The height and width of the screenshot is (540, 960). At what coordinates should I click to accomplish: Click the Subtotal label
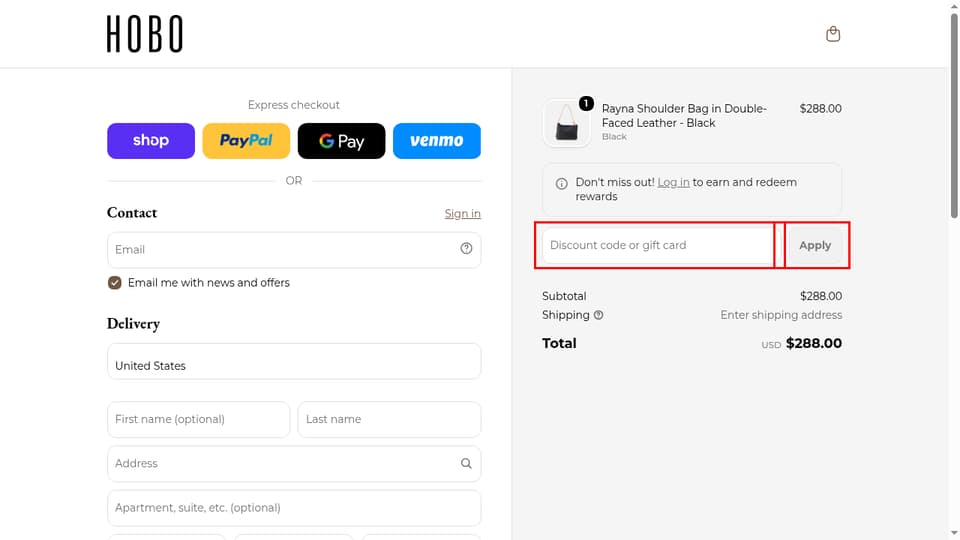click(x=564, y=296)
